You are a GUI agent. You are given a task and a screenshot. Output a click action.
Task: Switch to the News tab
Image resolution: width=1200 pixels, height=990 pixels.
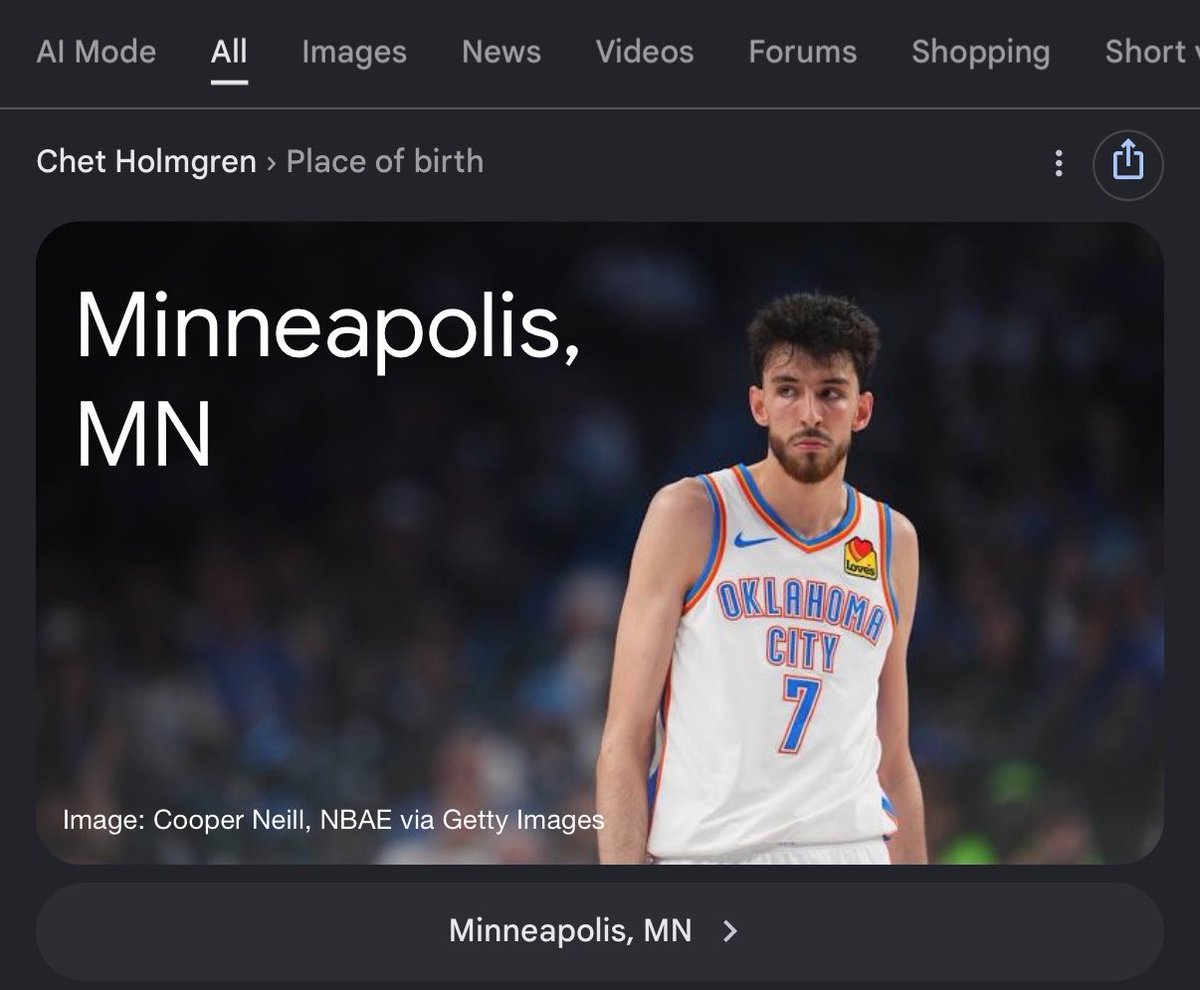[x=501, y=52]
